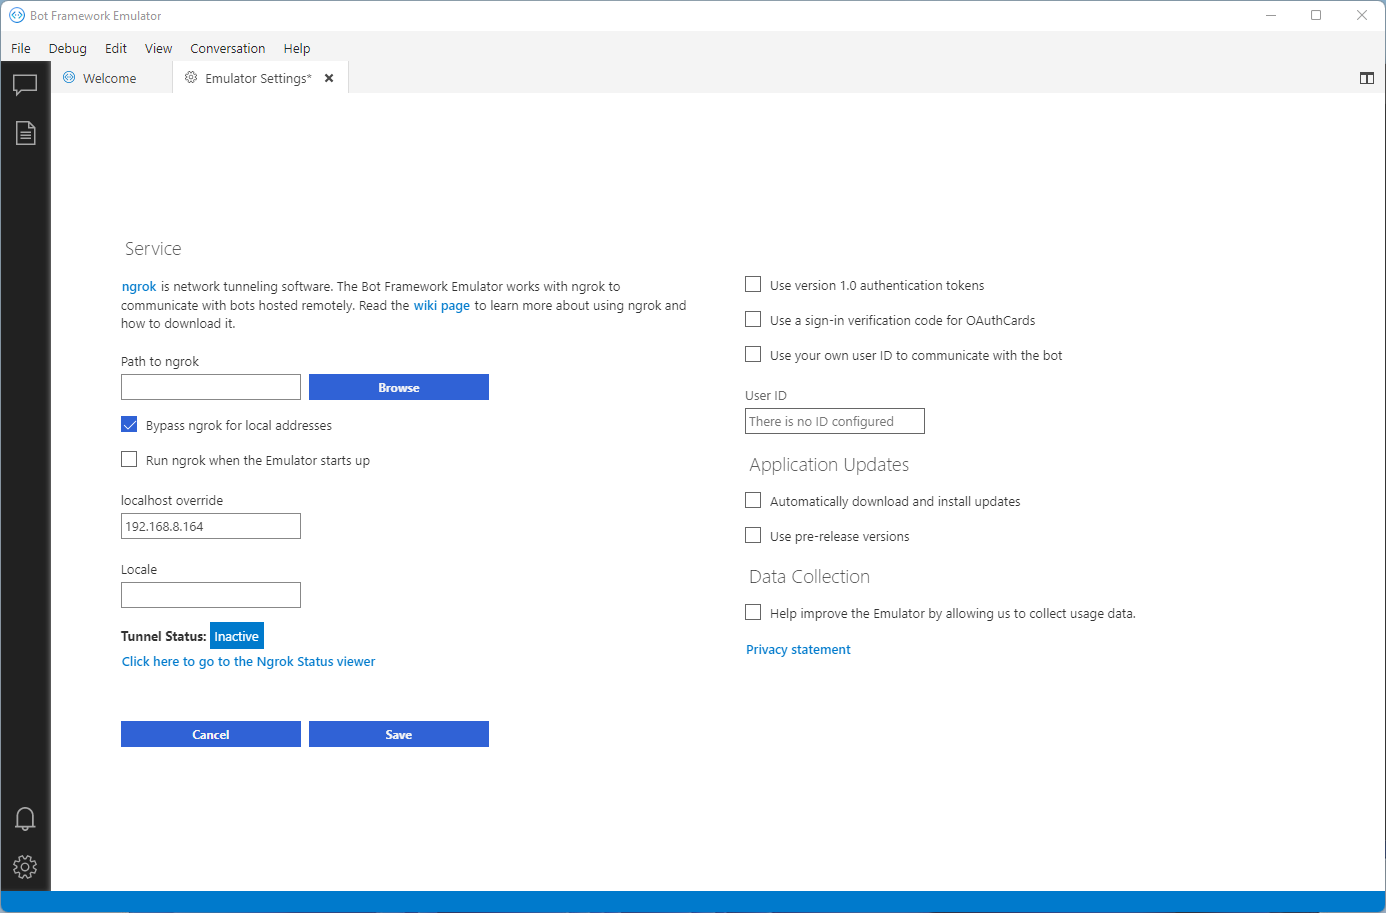Save the emulator settings
The height and width of the screenshot is (913, 1386).
399,734
